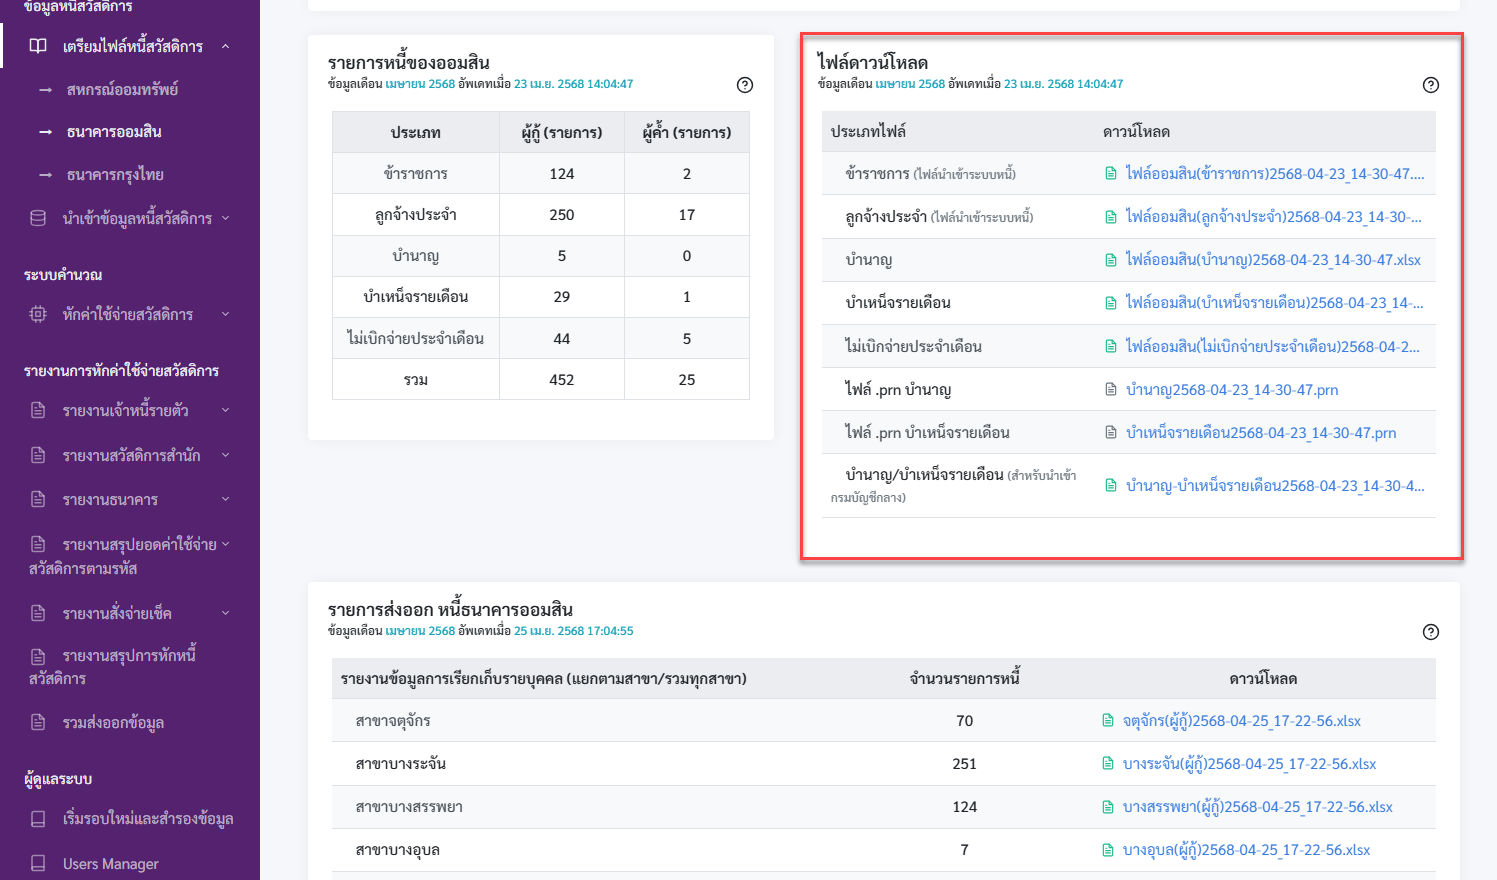
Task: Expand the รายงานธนาคาร chevron
Action: 225,499
